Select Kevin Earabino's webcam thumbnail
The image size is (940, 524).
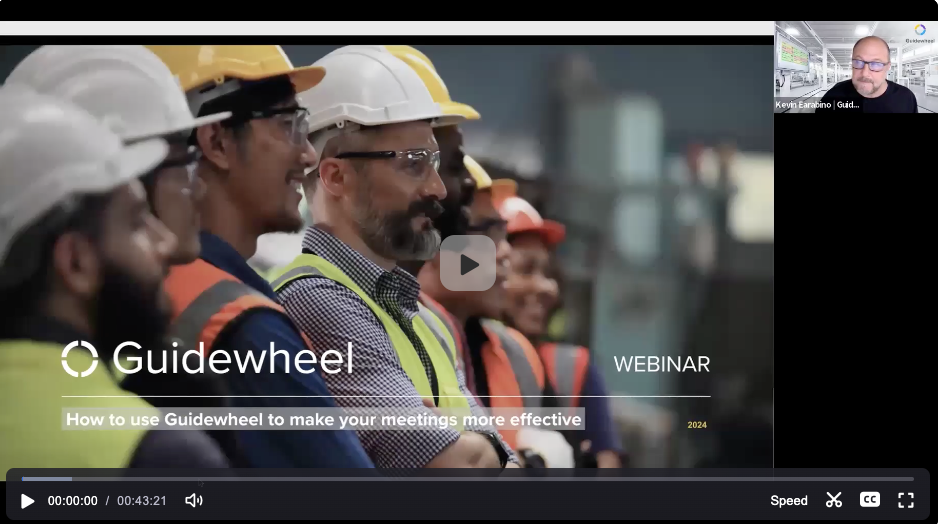coord(855,67)
